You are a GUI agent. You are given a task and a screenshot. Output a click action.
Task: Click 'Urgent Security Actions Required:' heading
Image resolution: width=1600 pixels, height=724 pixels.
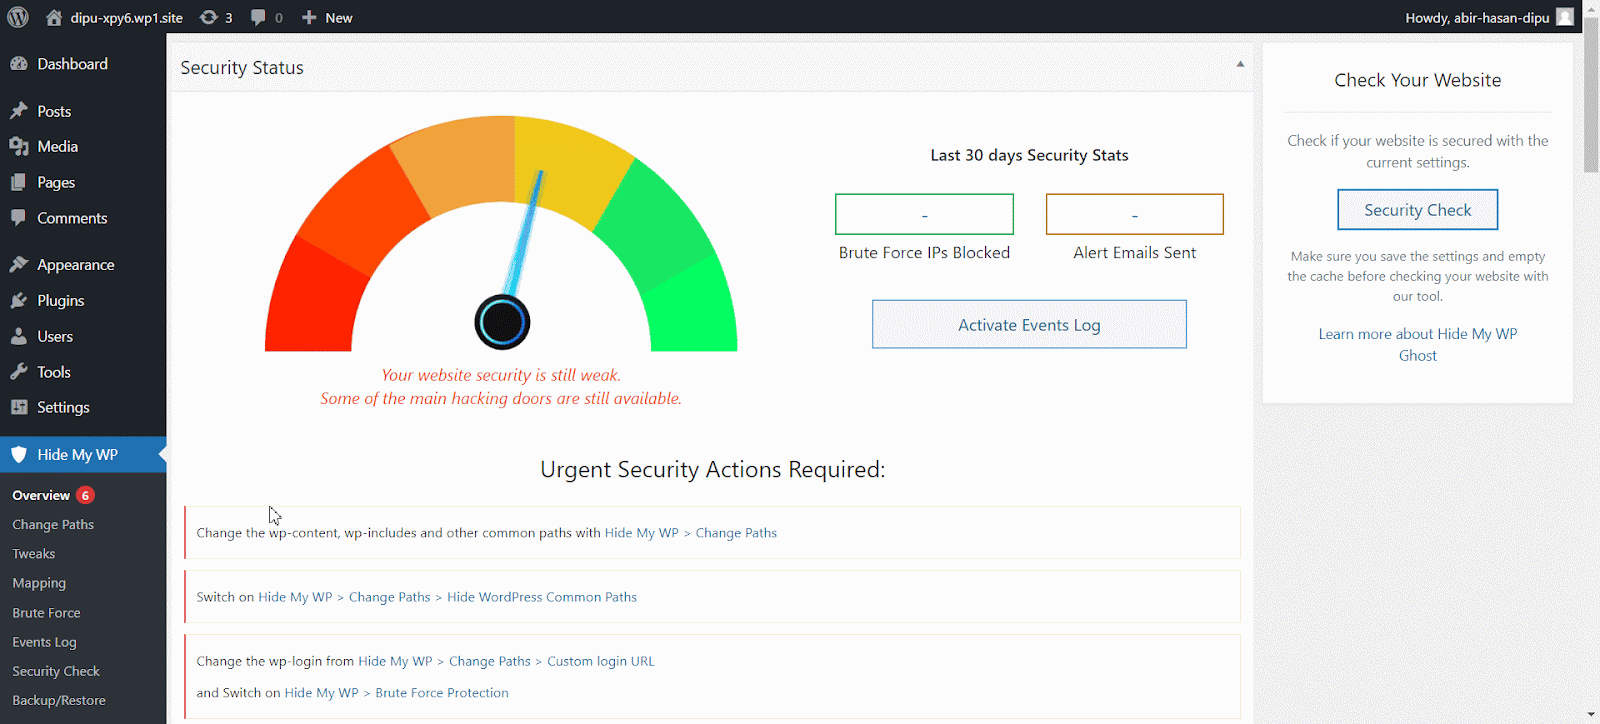(x=713, y=469)
